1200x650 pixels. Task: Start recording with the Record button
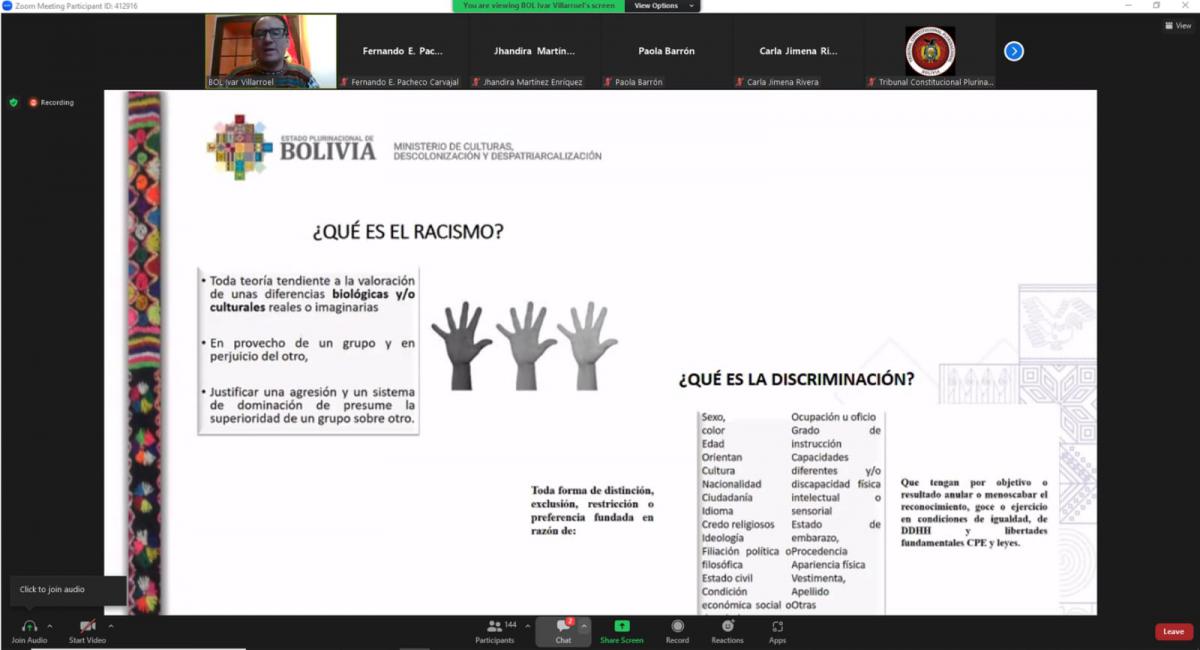[677, 626]
